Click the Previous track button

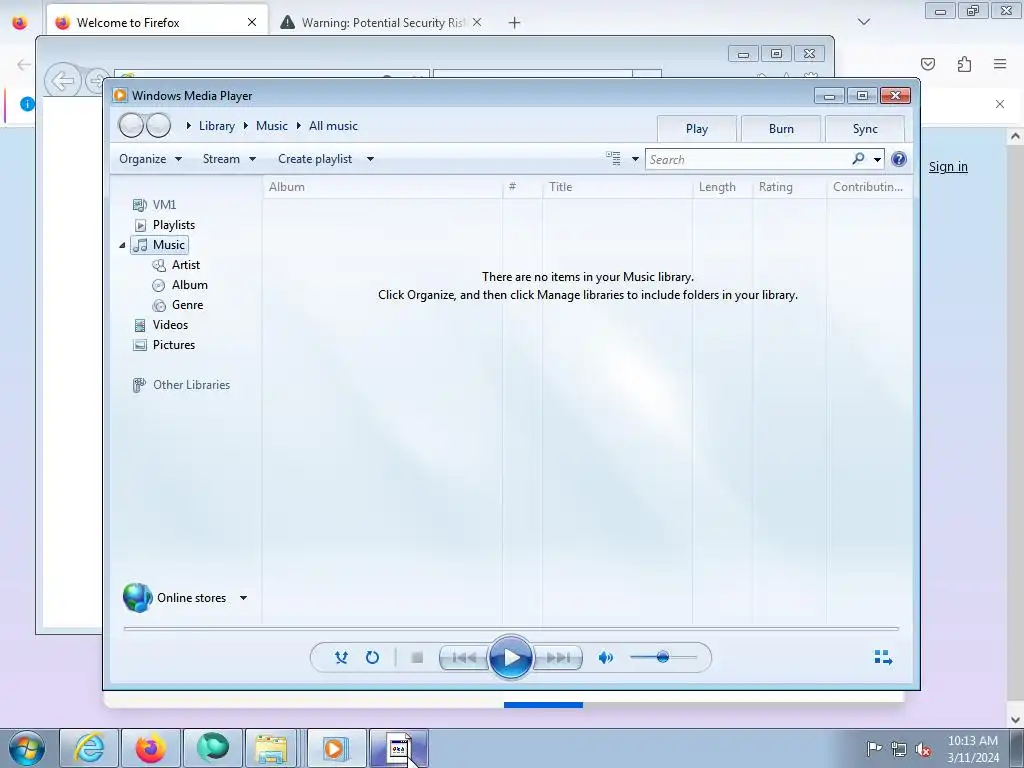click(464, 658)
